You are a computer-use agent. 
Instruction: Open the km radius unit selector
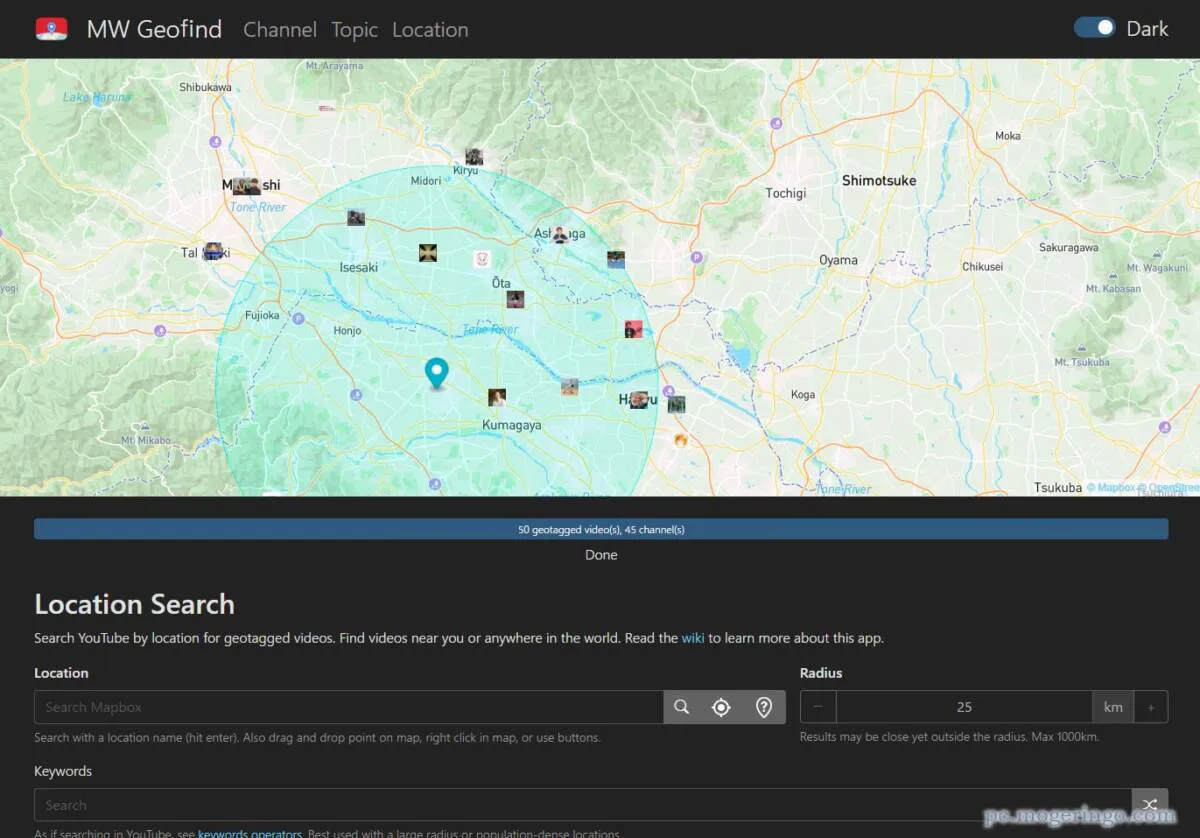pyautogui.click(x=1113, y=707)
